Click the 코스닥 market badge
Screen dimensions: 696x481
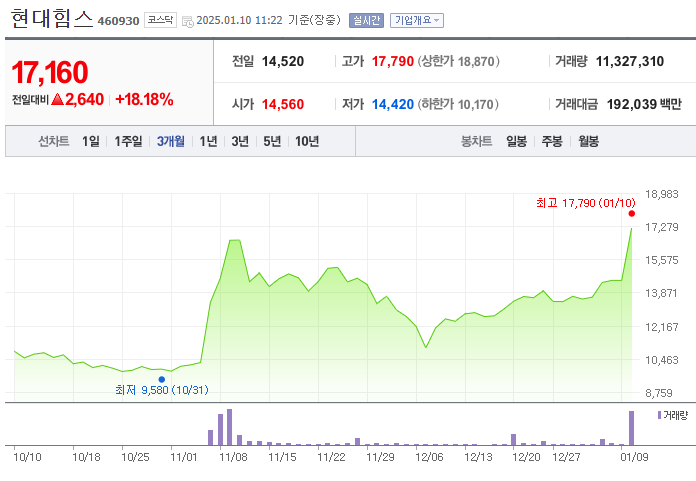tap(160, 20)
